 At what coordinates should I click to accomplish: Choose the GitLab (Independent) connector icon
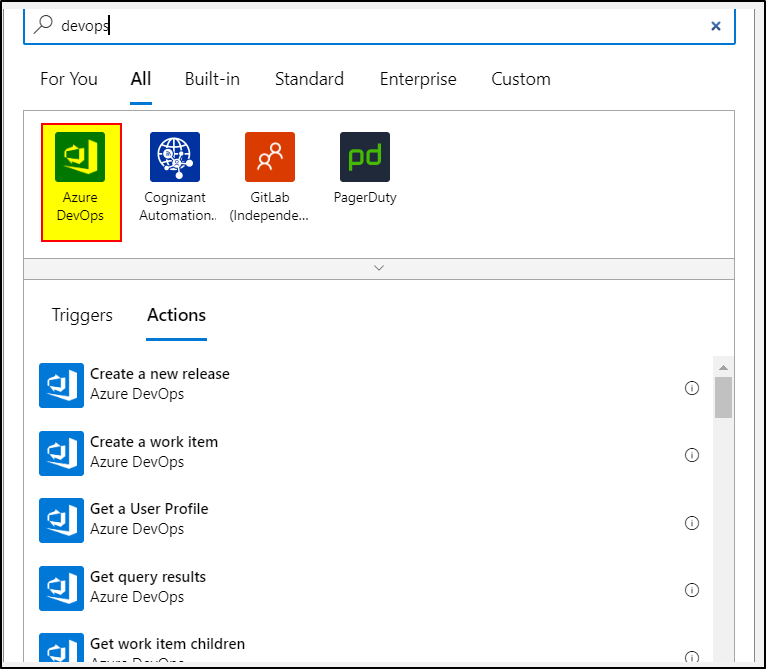270,157
